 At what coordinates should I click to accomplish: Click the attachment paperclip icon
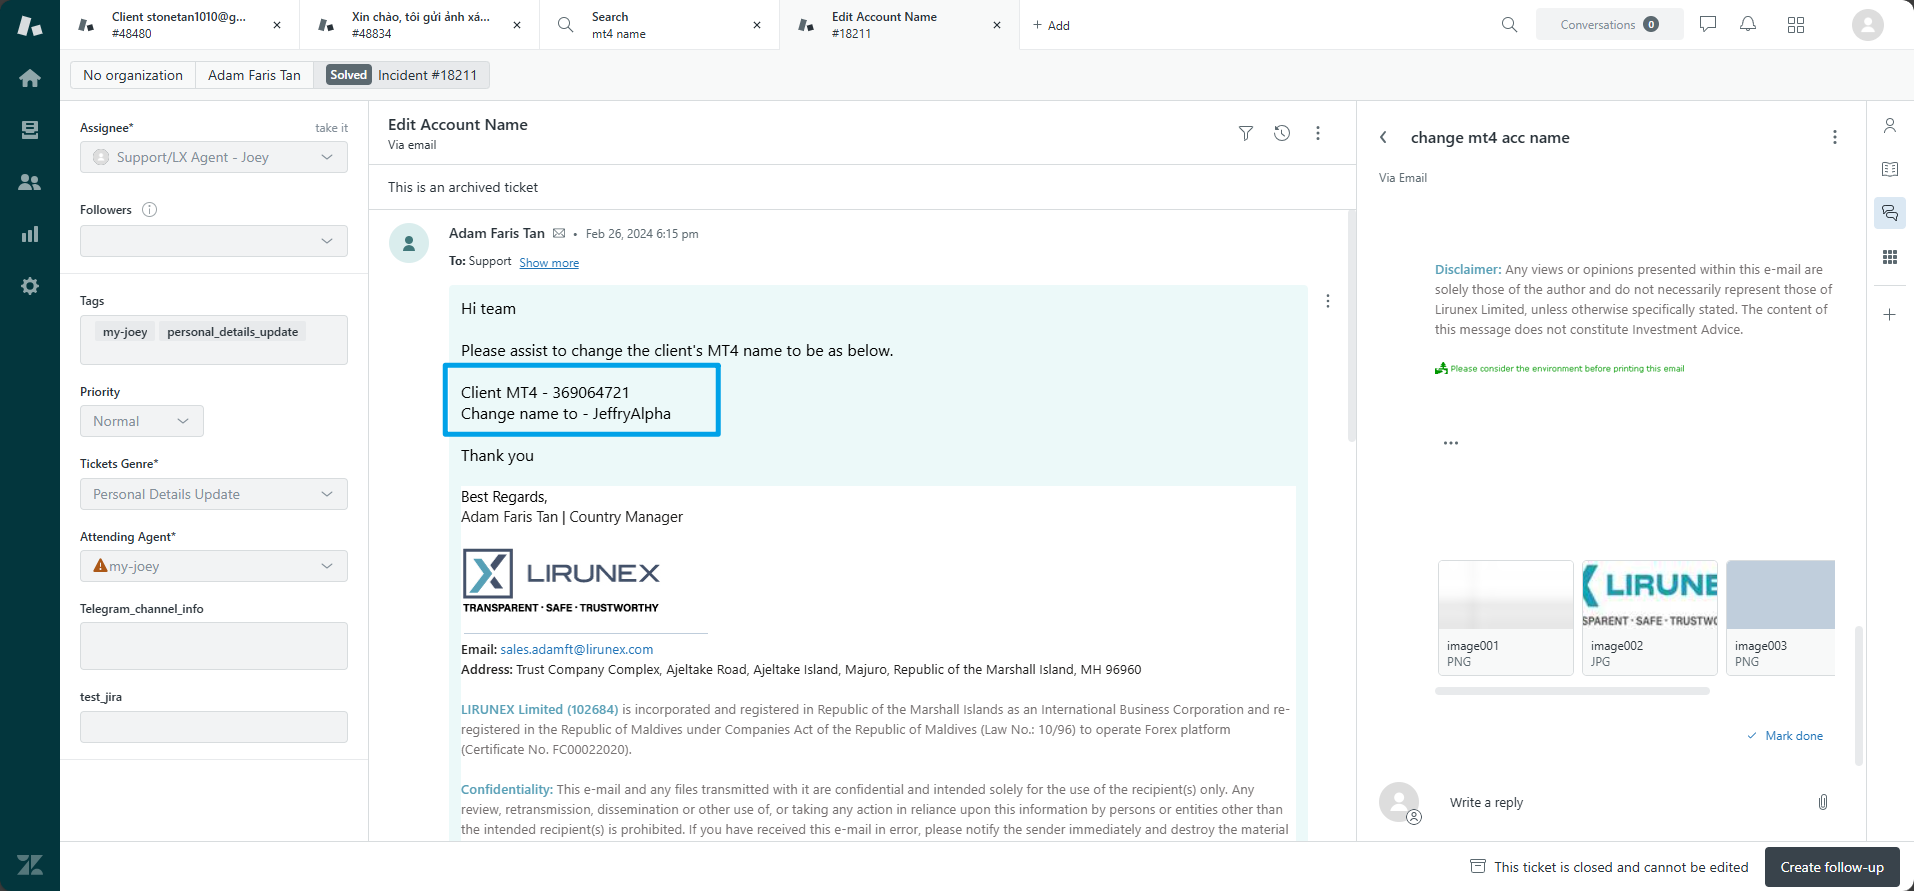(1822, 802)
